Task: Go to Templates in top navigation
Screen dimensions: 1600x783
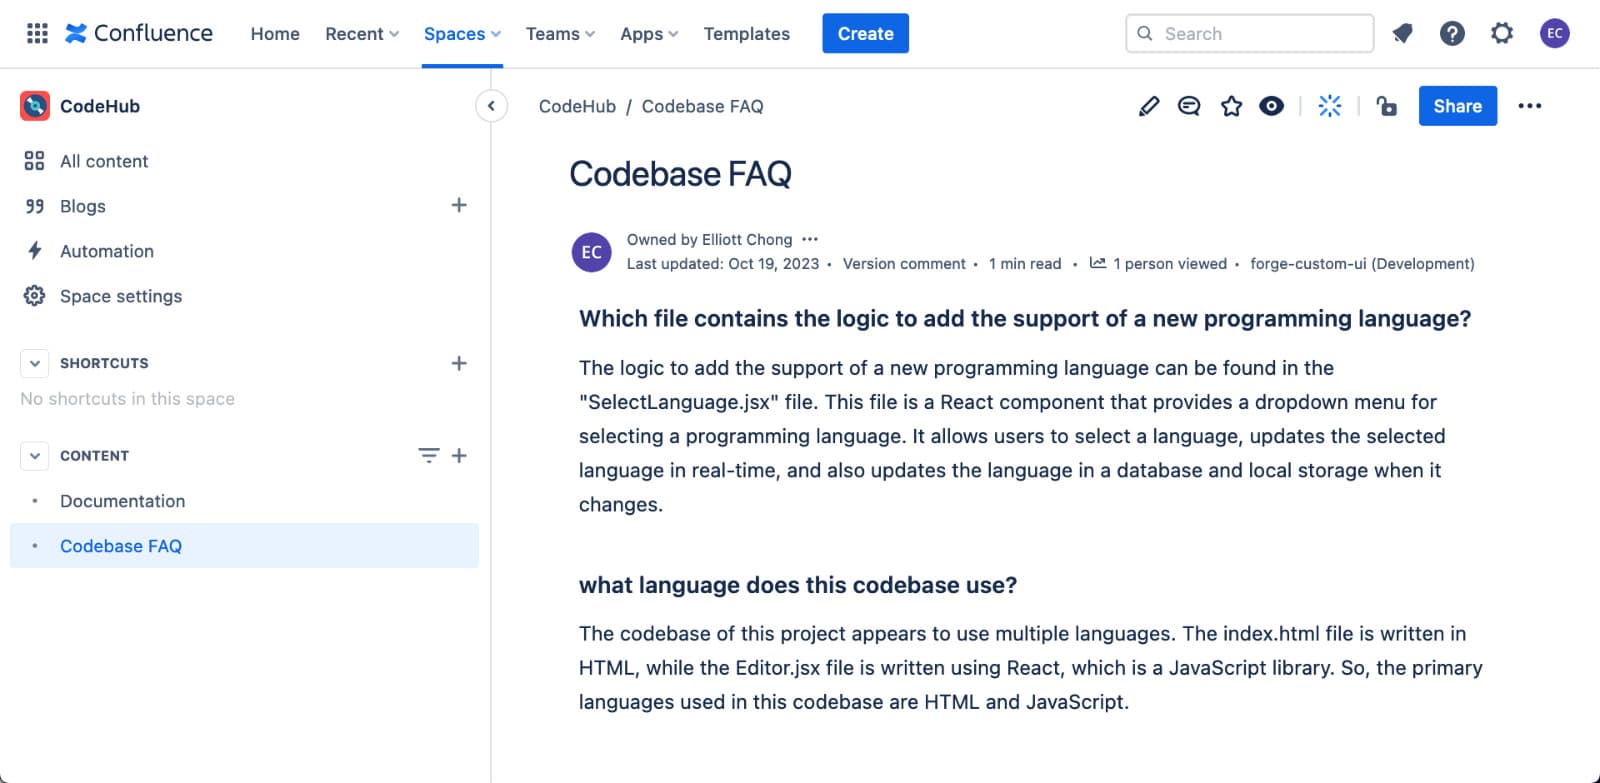Action: (746, 34)
